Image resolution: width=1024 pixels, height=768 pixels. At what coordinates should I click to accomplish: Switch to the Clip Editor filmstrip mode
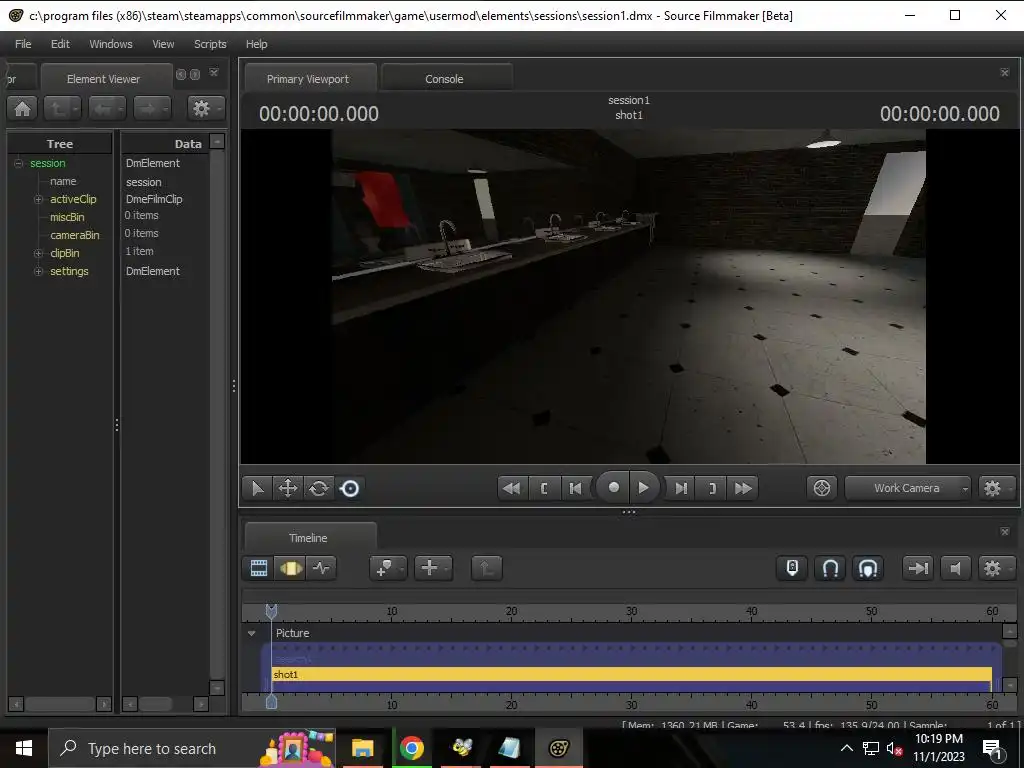[x=259, y=568]
